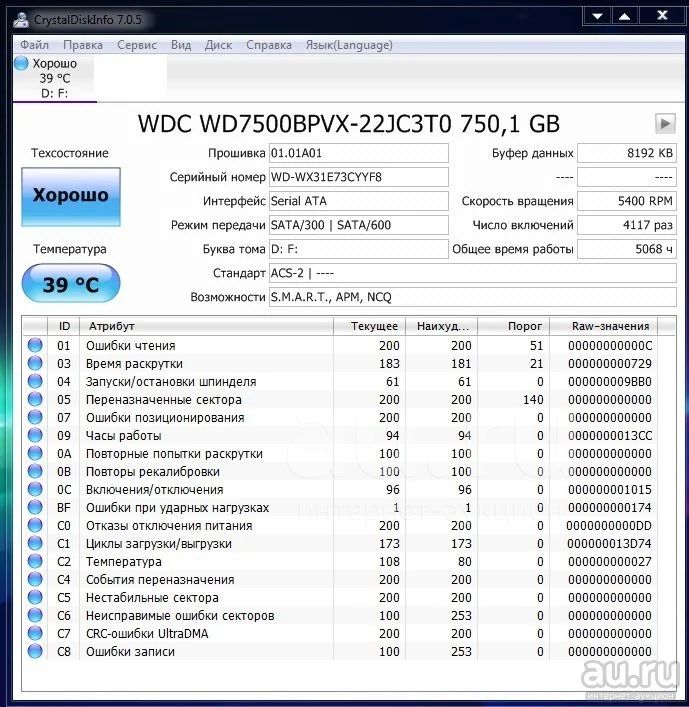Open the Диск menu

click(x=218, y=45)
